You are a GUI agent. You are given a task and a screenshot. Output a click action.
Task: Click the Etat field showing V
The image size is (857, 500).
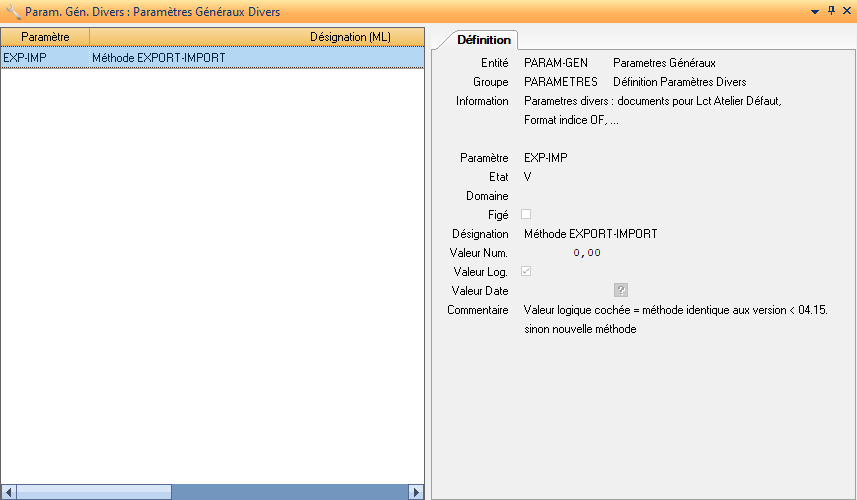528,177
